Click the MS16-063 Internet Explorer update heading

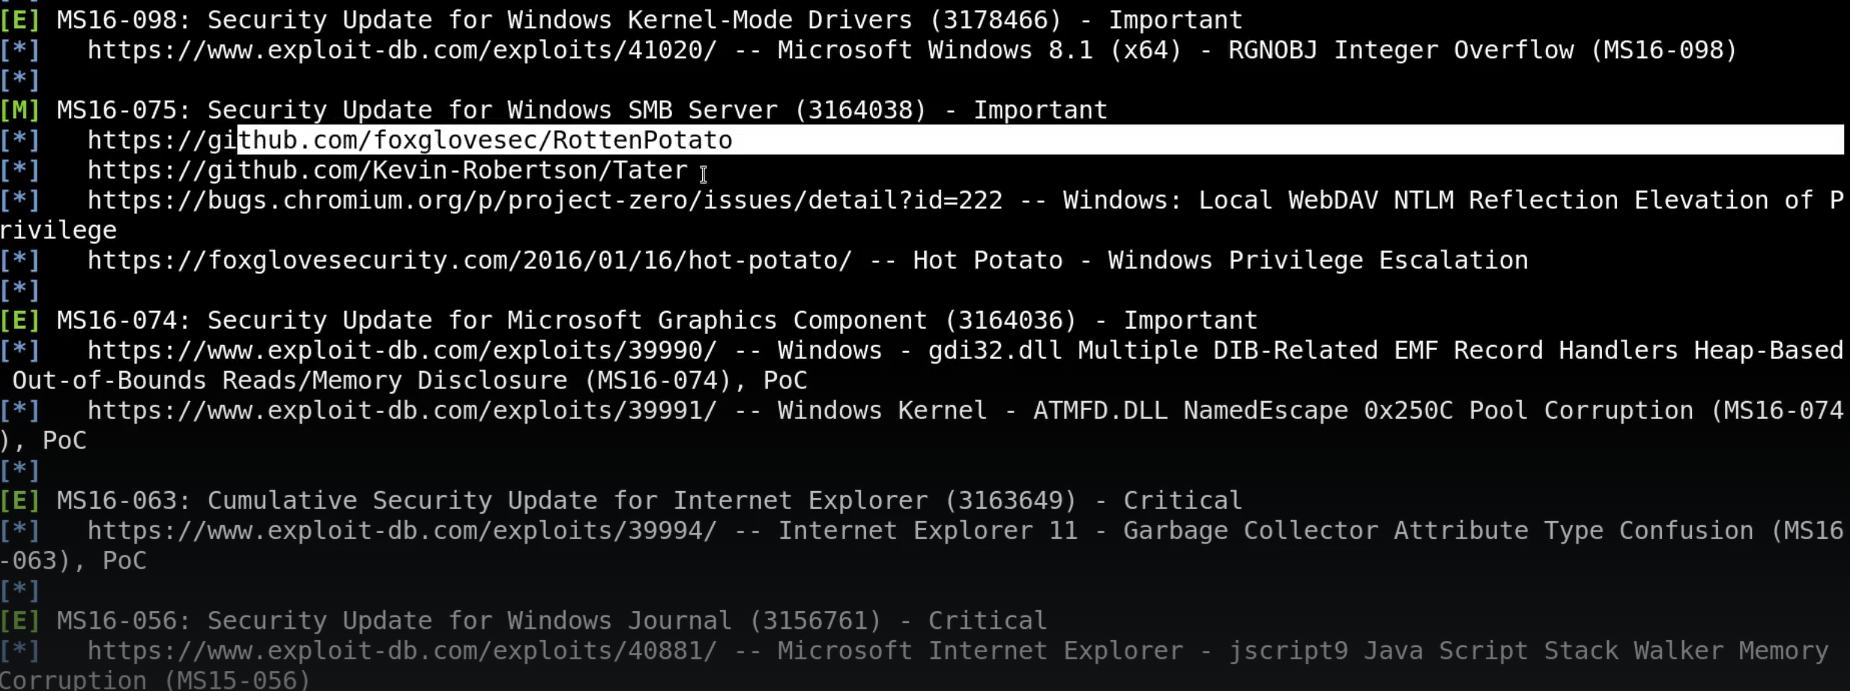pyautogui.click(x=650, y=500)
